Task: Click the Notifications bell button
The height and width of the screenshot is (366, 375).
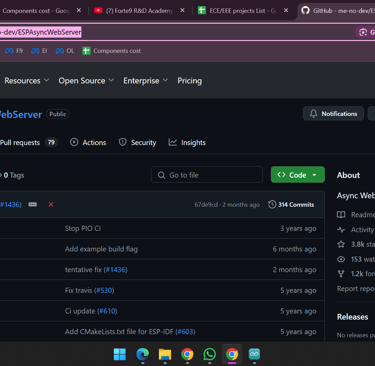Action: [333, 114]
